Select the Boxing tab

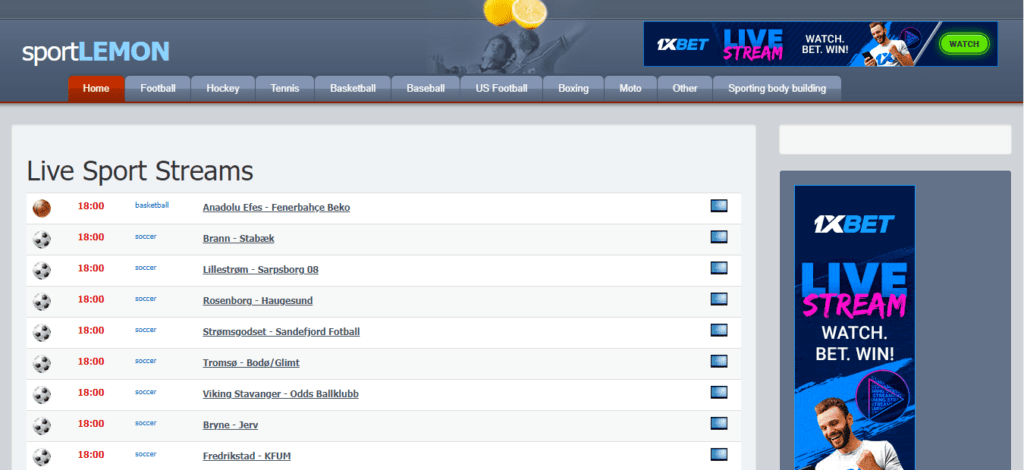coord(573,89)
